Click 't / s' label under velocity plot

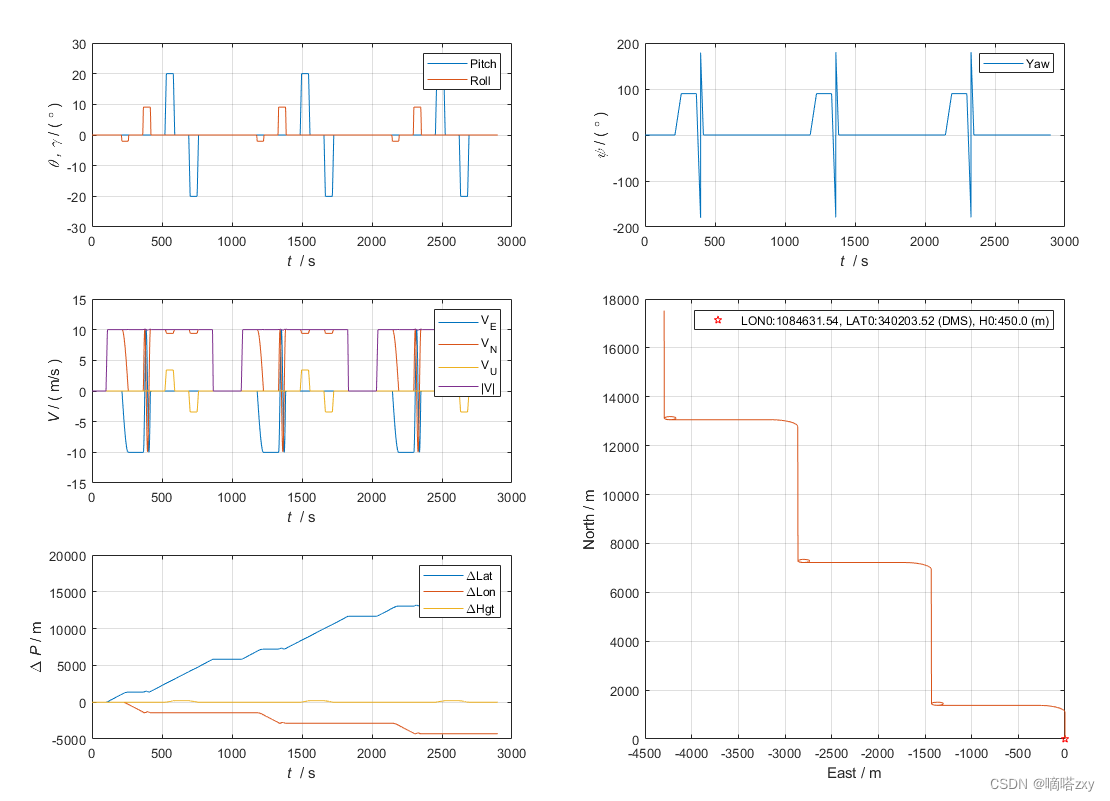301,517
